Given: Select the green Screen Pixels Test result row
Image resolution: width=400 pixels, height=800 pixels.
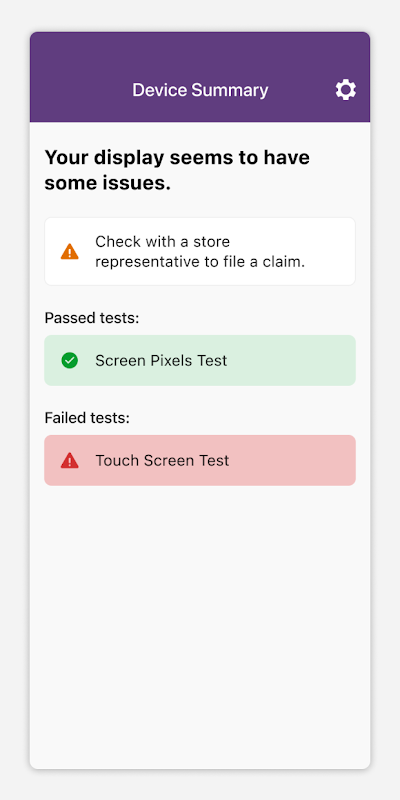Looking at the screenshot, I should tap(200, 360).
